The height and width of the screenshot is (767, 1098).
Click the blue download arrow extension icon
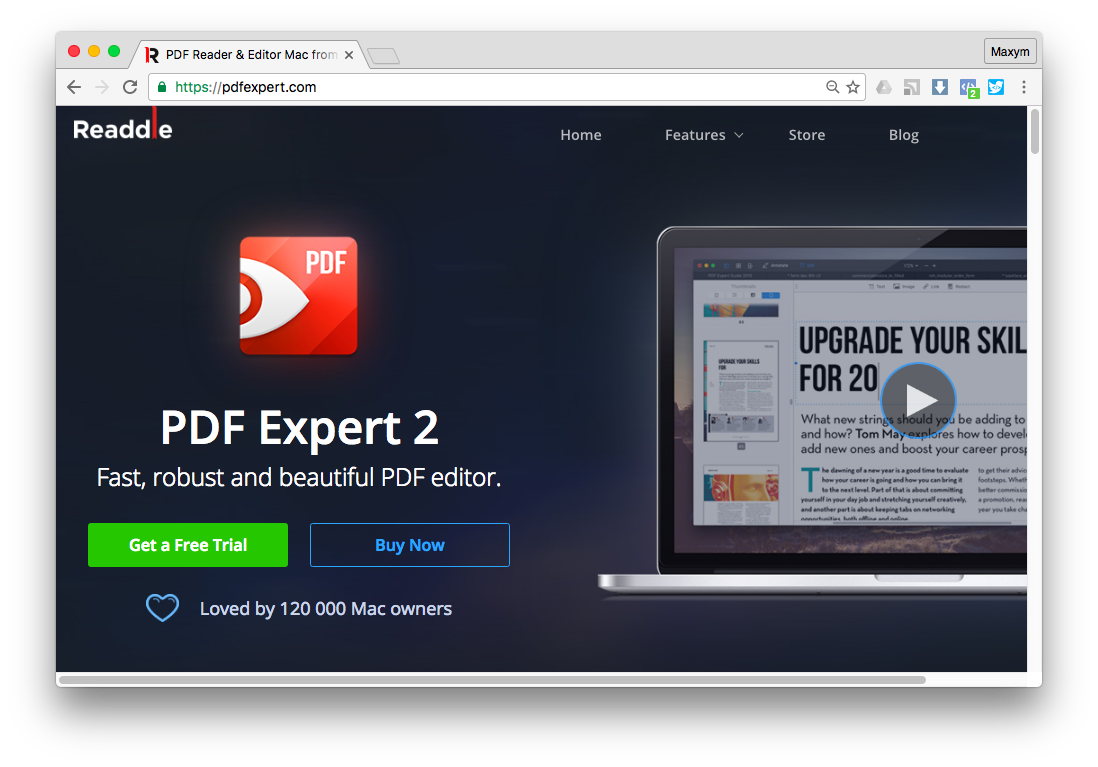point(940,87)
